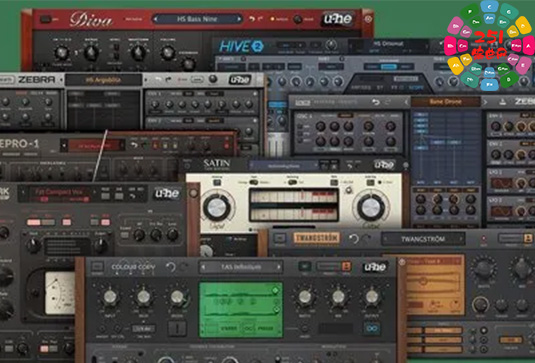
Task: Click output knob in Diva header
Action: (x=298, y=19)
